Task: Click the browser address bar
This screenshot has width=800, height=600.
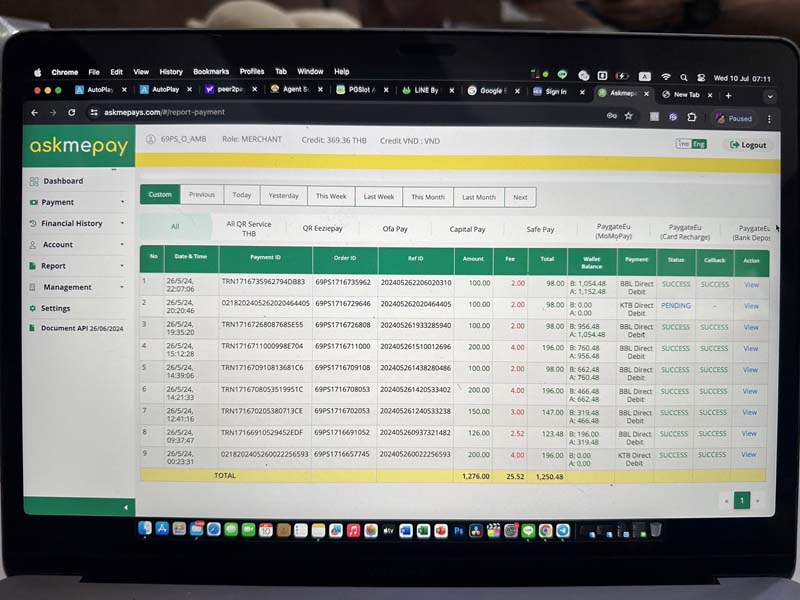Action: point(300,113)
